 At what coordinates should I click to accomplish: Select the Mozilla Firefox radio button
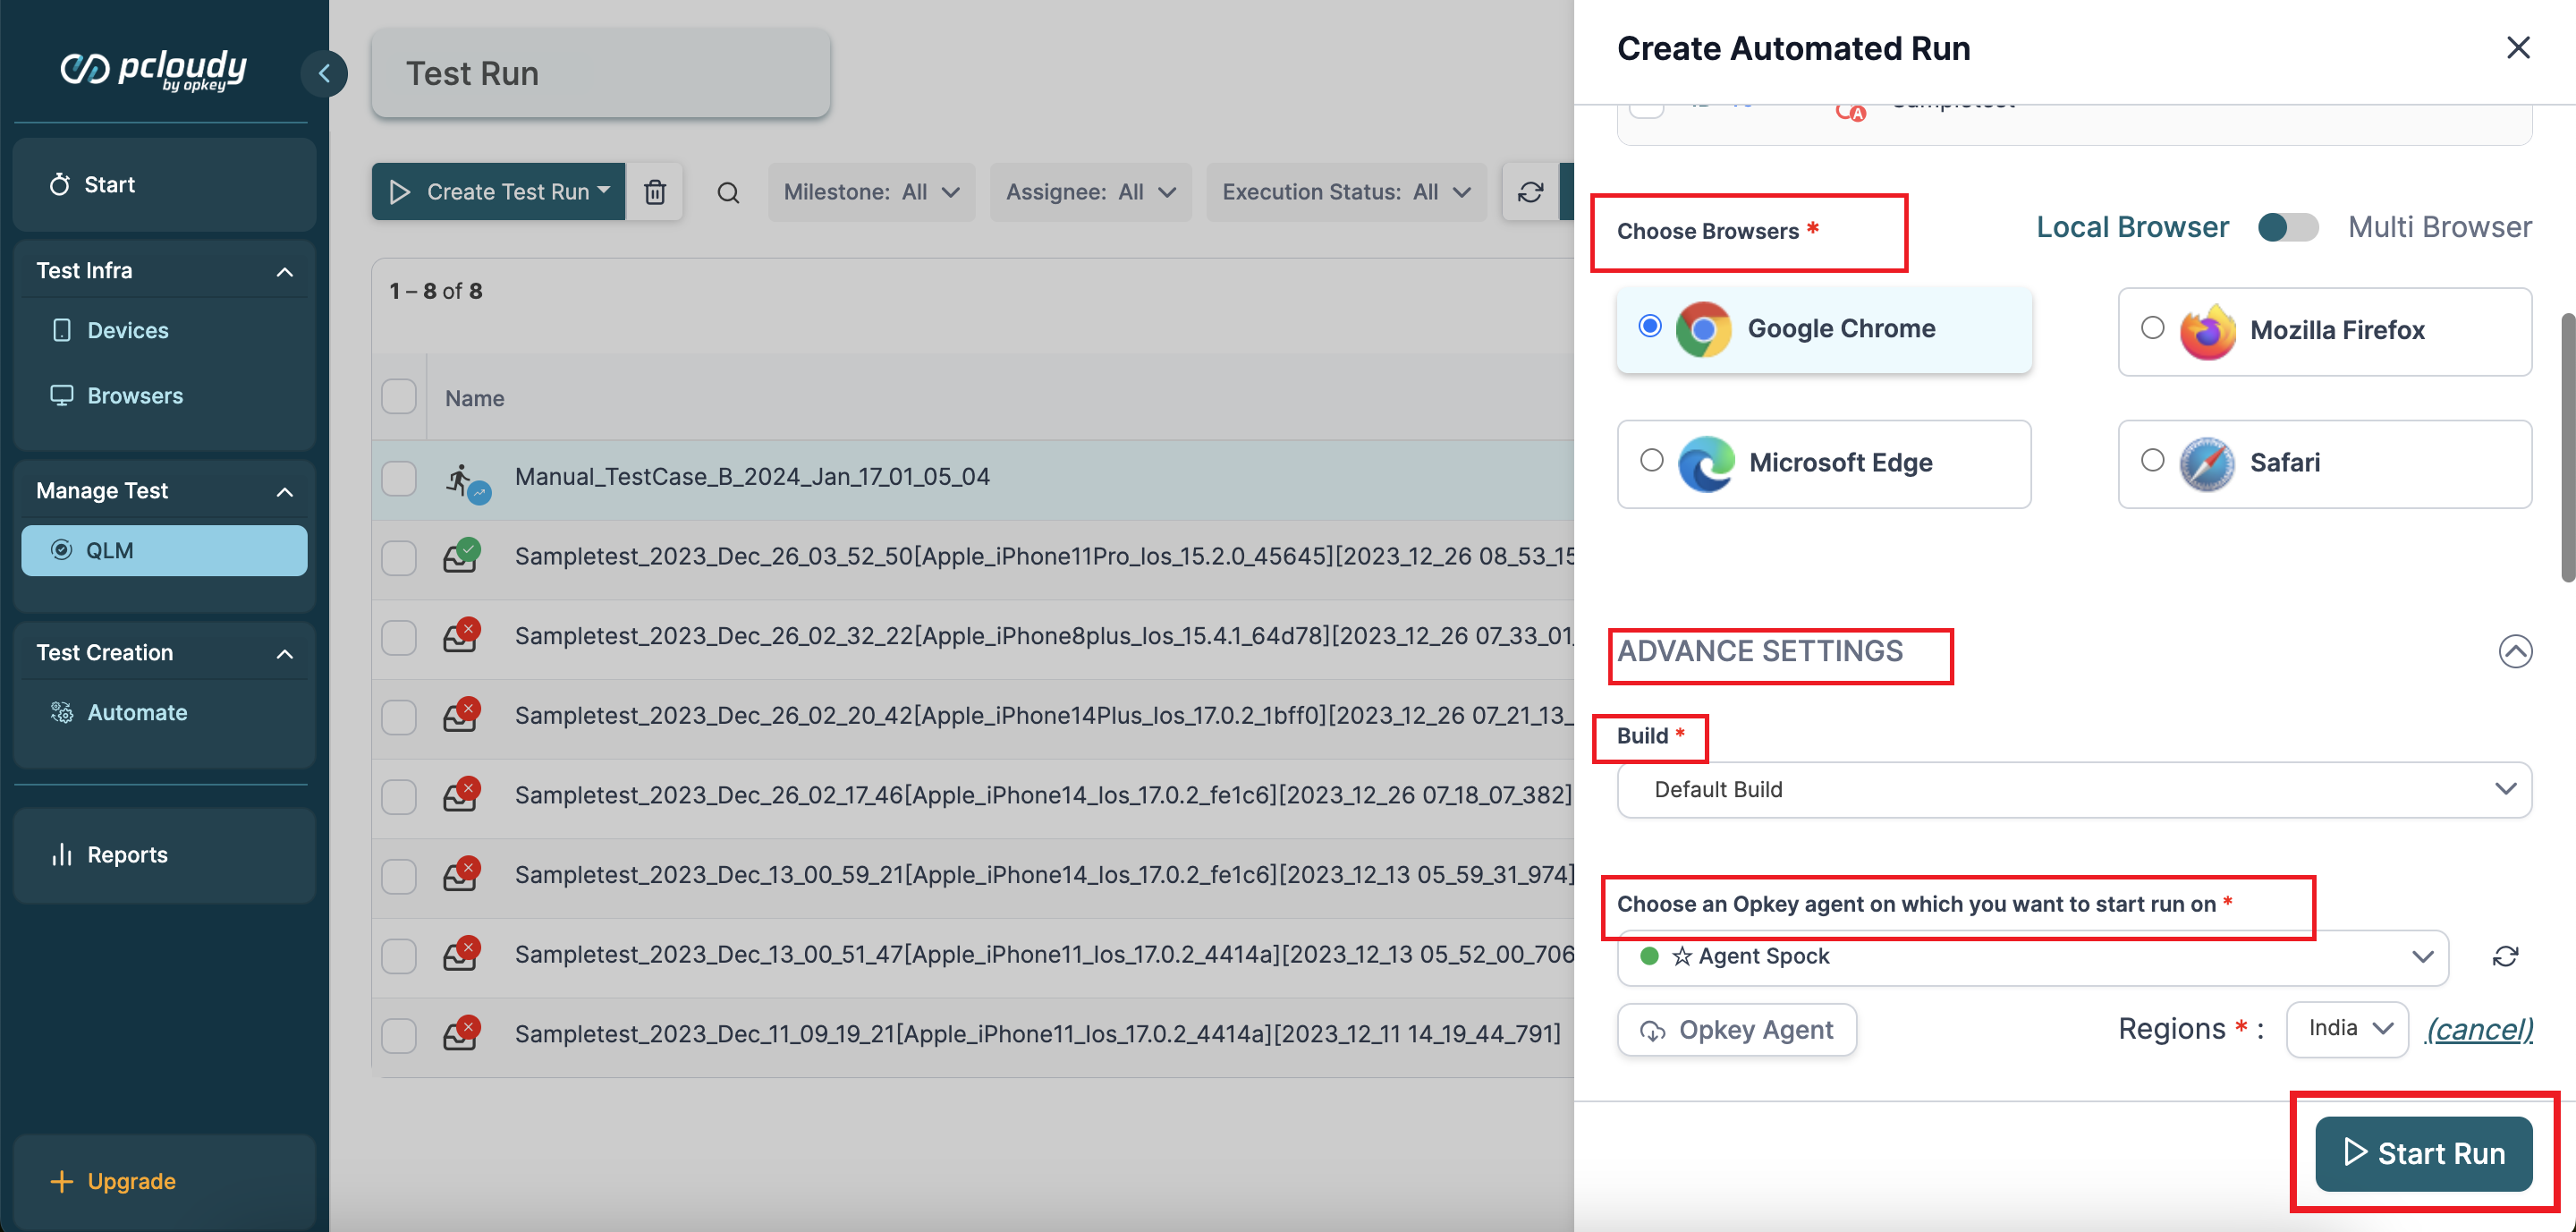2152,327
